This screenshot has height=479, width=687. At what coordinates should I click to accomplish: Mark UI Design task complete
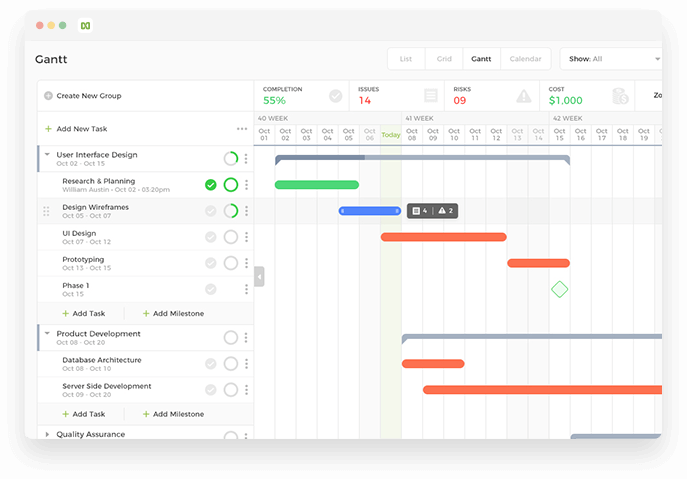tap(211, 237)
